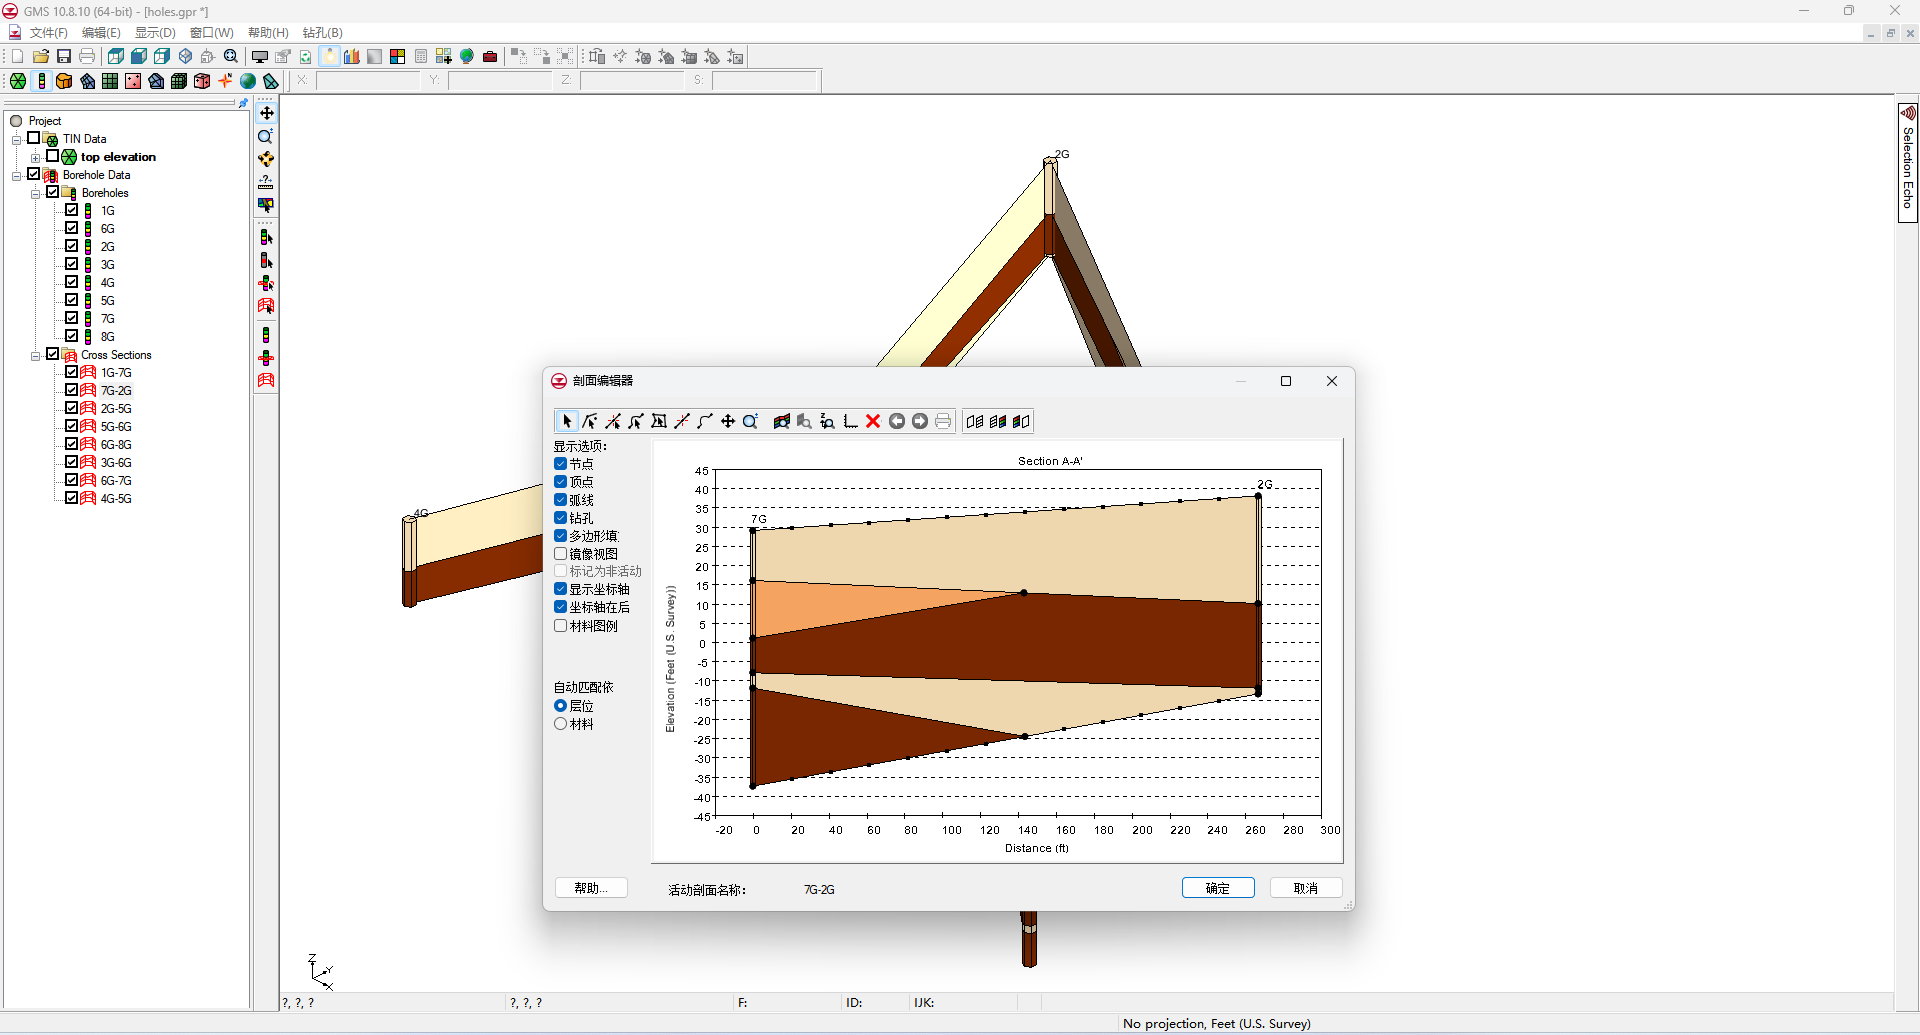The height and width of the screenshot is (1035, 1920).
Task: Click the 确定 button
Action: click(1217, 888)
